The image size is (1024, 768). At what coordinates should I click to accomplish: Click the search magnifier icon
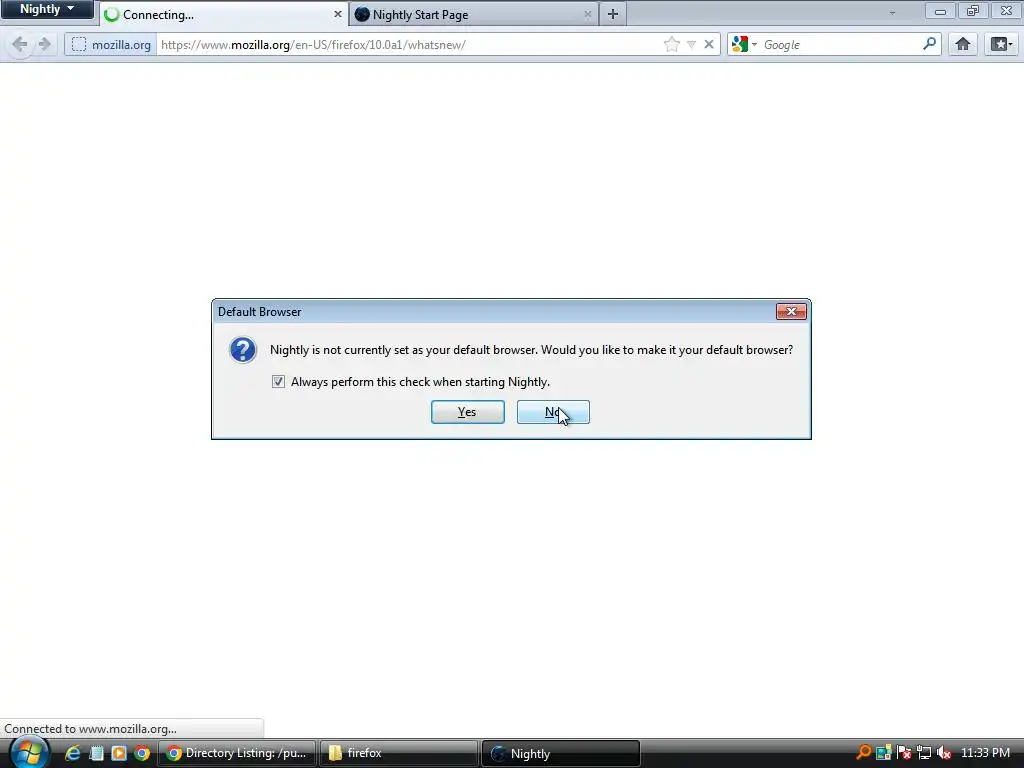coord(929,44)
